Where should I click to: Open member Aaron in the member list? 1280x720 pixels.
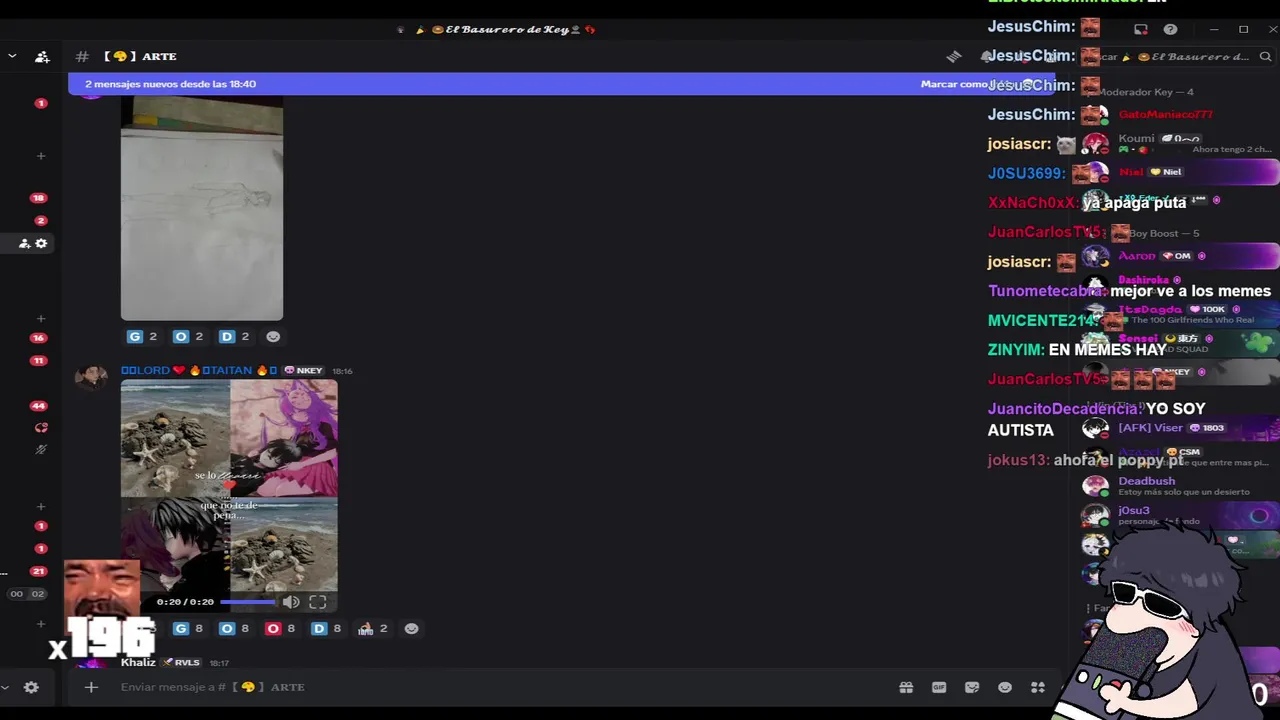1180,256
